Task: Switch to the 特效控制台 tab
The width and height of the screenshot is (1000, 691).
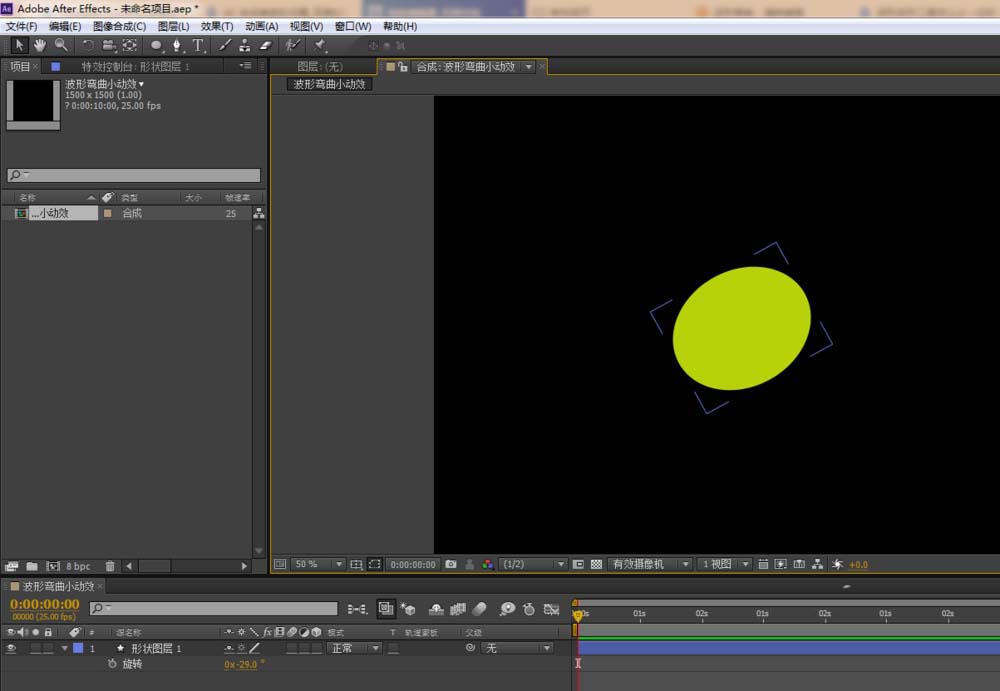Action: pyautogui.click(x=135, y=67)
